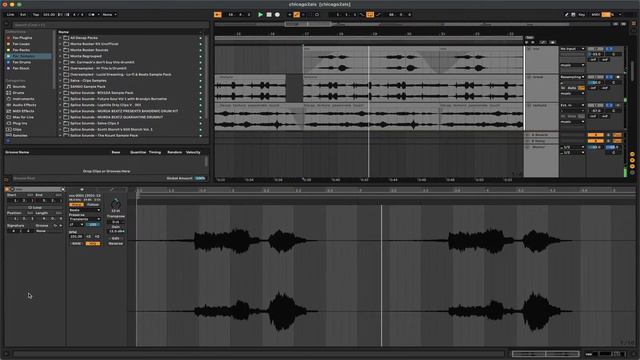Expand the All Decap Packs folder
The image size is (640, 360).
pyautogui.click(x=60, y=38)
